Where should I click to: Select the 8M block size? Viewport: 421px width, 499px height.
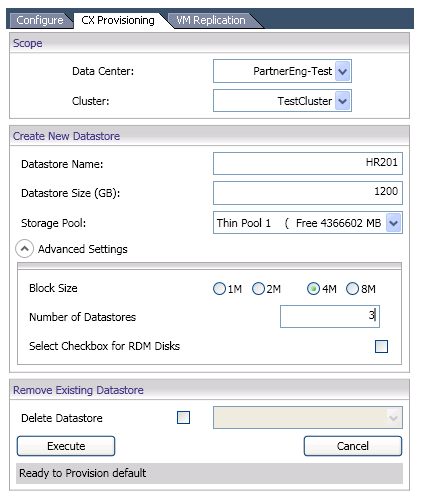pyautogui.click(x=352, y=289)
